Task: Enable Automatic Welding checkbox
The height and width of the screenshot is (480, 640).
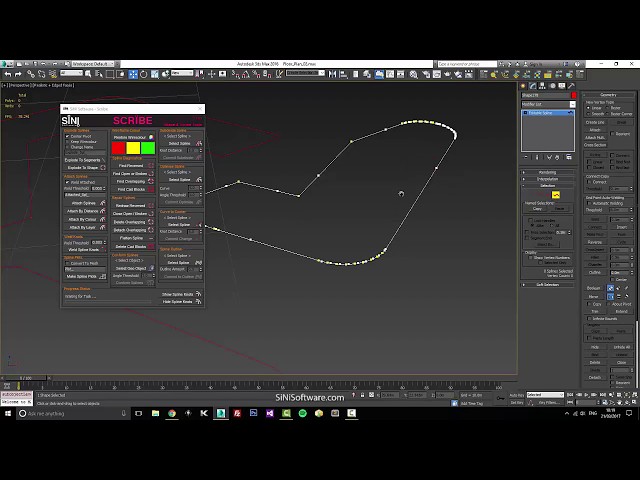Action: [589, 203]
